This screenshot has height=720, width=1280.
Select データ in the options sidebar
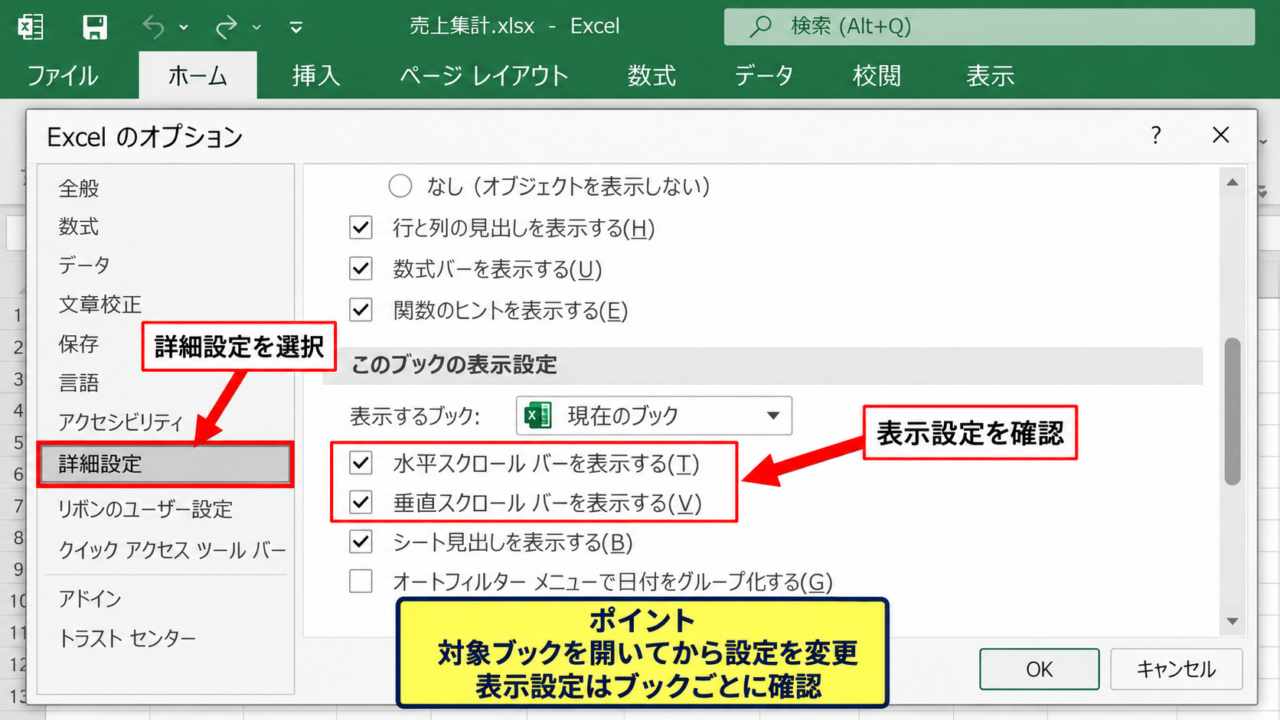click(166, 265)
